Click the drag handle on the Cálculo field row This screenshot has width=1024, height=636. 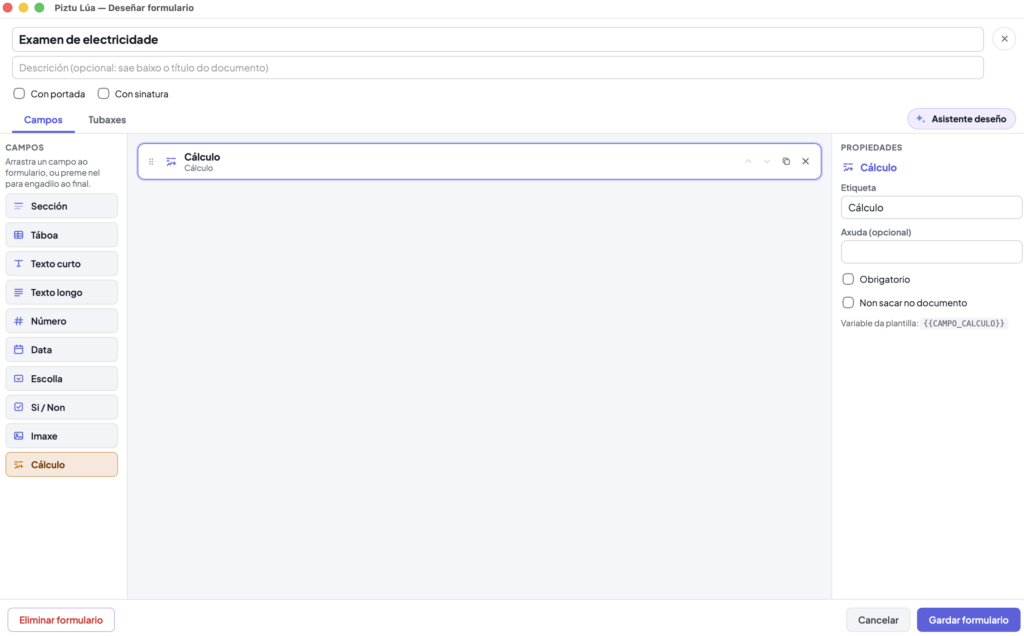point(151,161)
